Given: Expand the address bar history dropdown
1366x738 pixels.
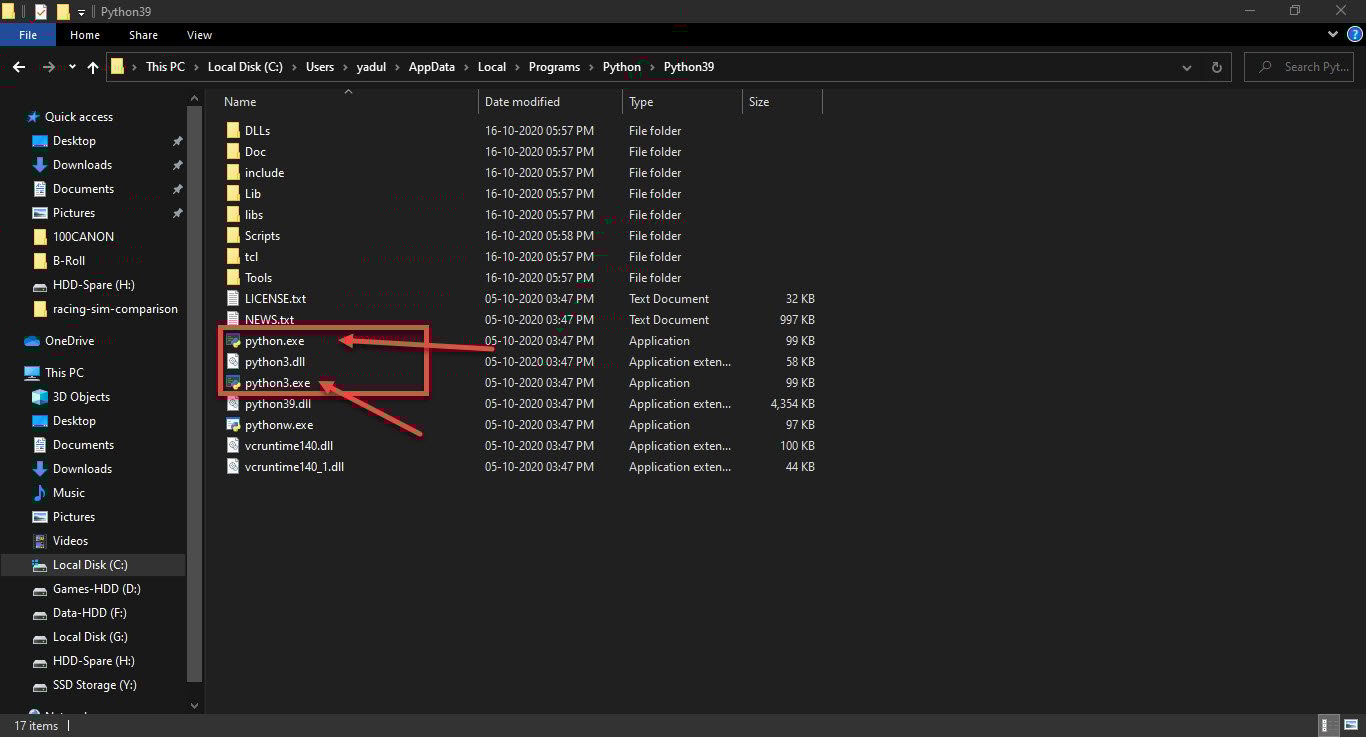Looking at the screenshot, I should click(1187, 67).
